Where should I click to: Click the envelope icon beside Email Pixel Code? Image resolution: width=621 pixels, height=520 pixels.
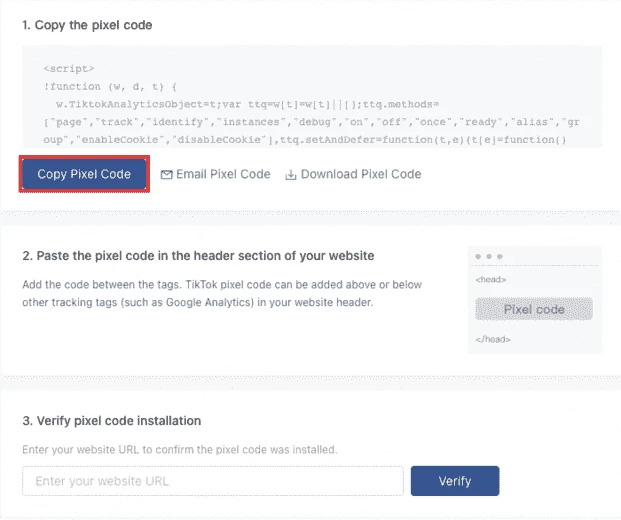tap(166, 175)
